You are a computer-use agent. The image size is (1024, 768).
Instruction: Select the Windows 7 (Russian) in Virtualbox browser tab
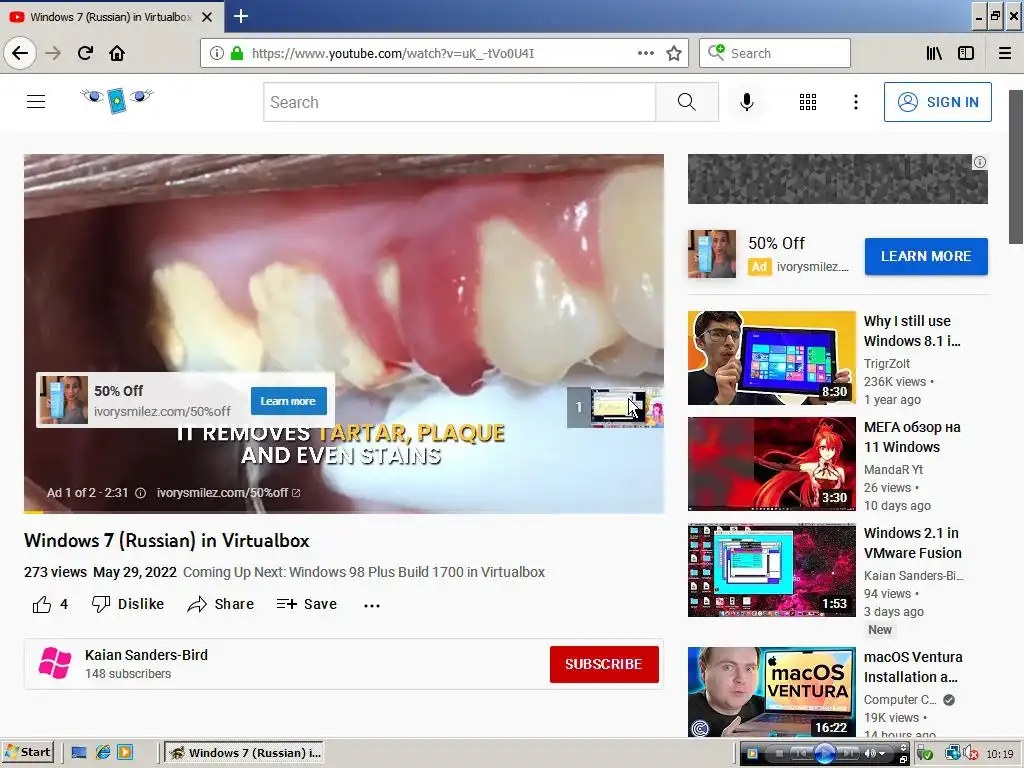(x=111, y=17)
